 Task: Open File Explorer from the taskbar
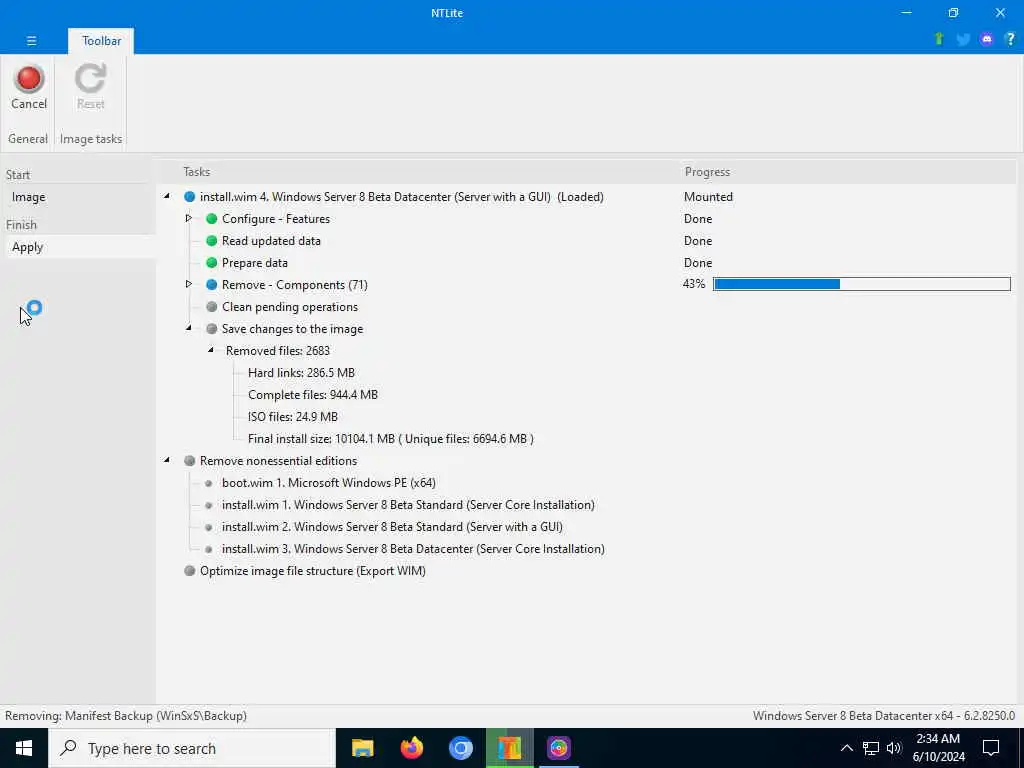pyautogui.click(x=362, y=748)
